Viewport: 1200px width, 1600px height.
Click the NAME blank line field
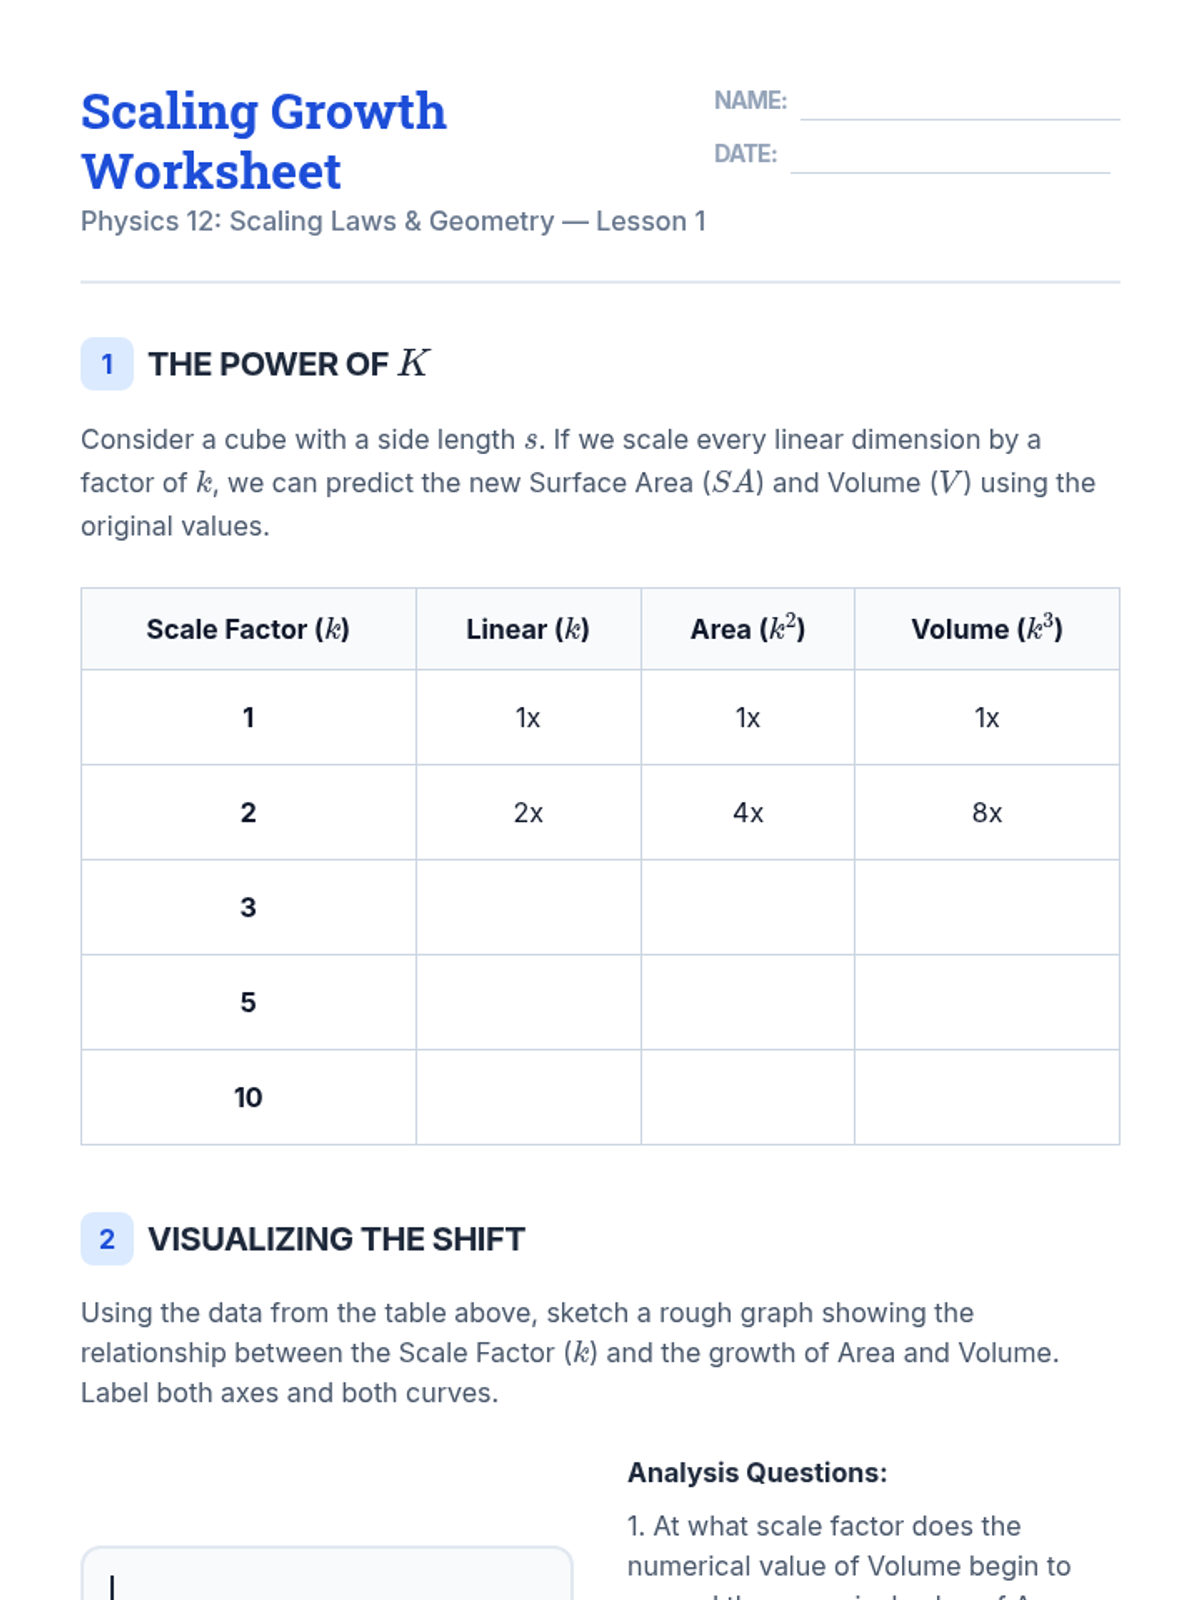[959, 104]
